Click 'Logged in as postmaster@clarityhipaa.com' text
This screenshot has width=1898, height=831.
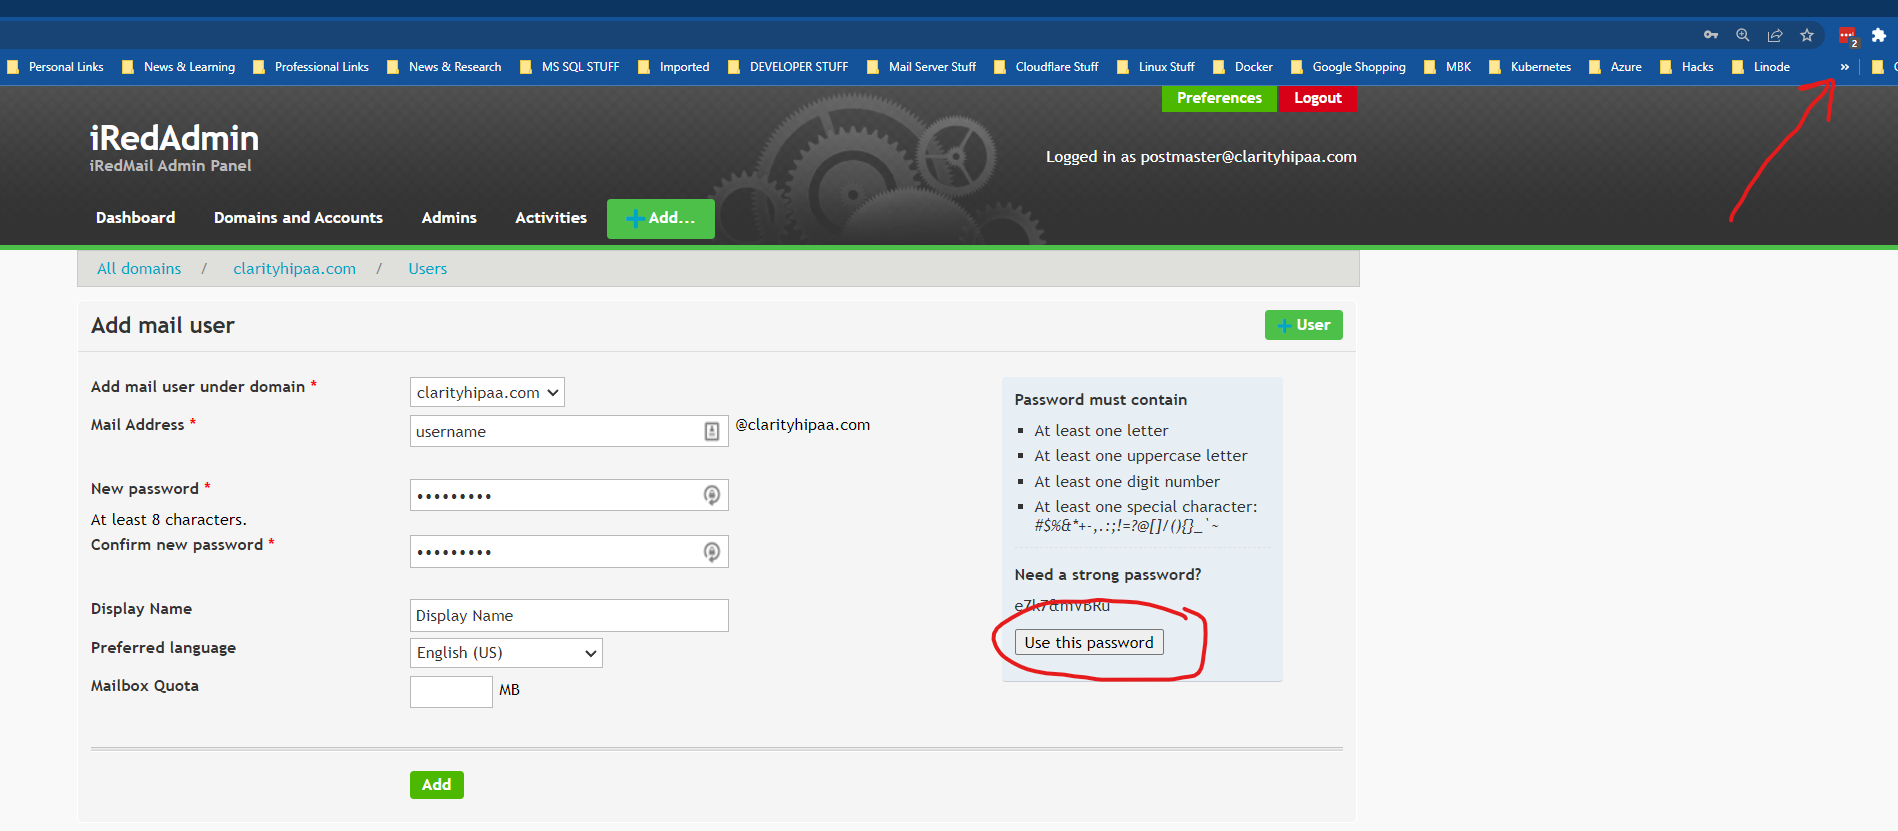(x=1201, y=157)
